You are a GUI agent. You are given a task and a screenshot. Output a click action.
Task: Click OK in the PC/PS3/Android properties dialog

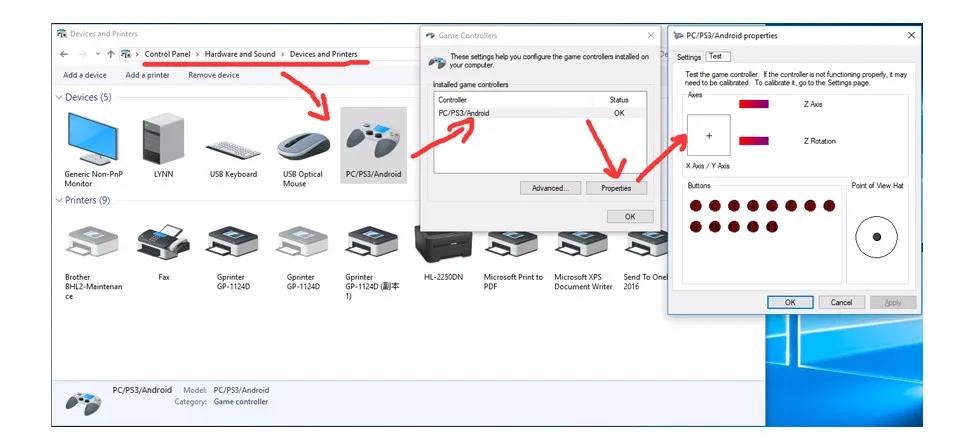[x=790, y=302]
